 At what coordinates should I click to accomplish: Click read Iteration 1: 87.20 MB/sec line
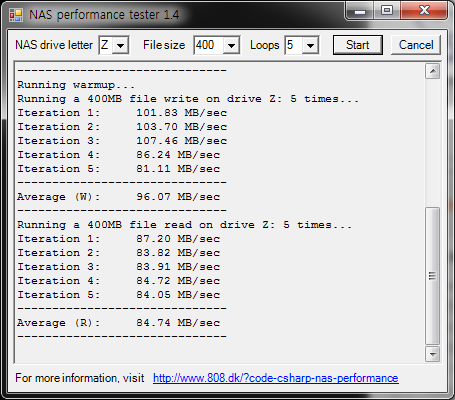click(119, 239)
